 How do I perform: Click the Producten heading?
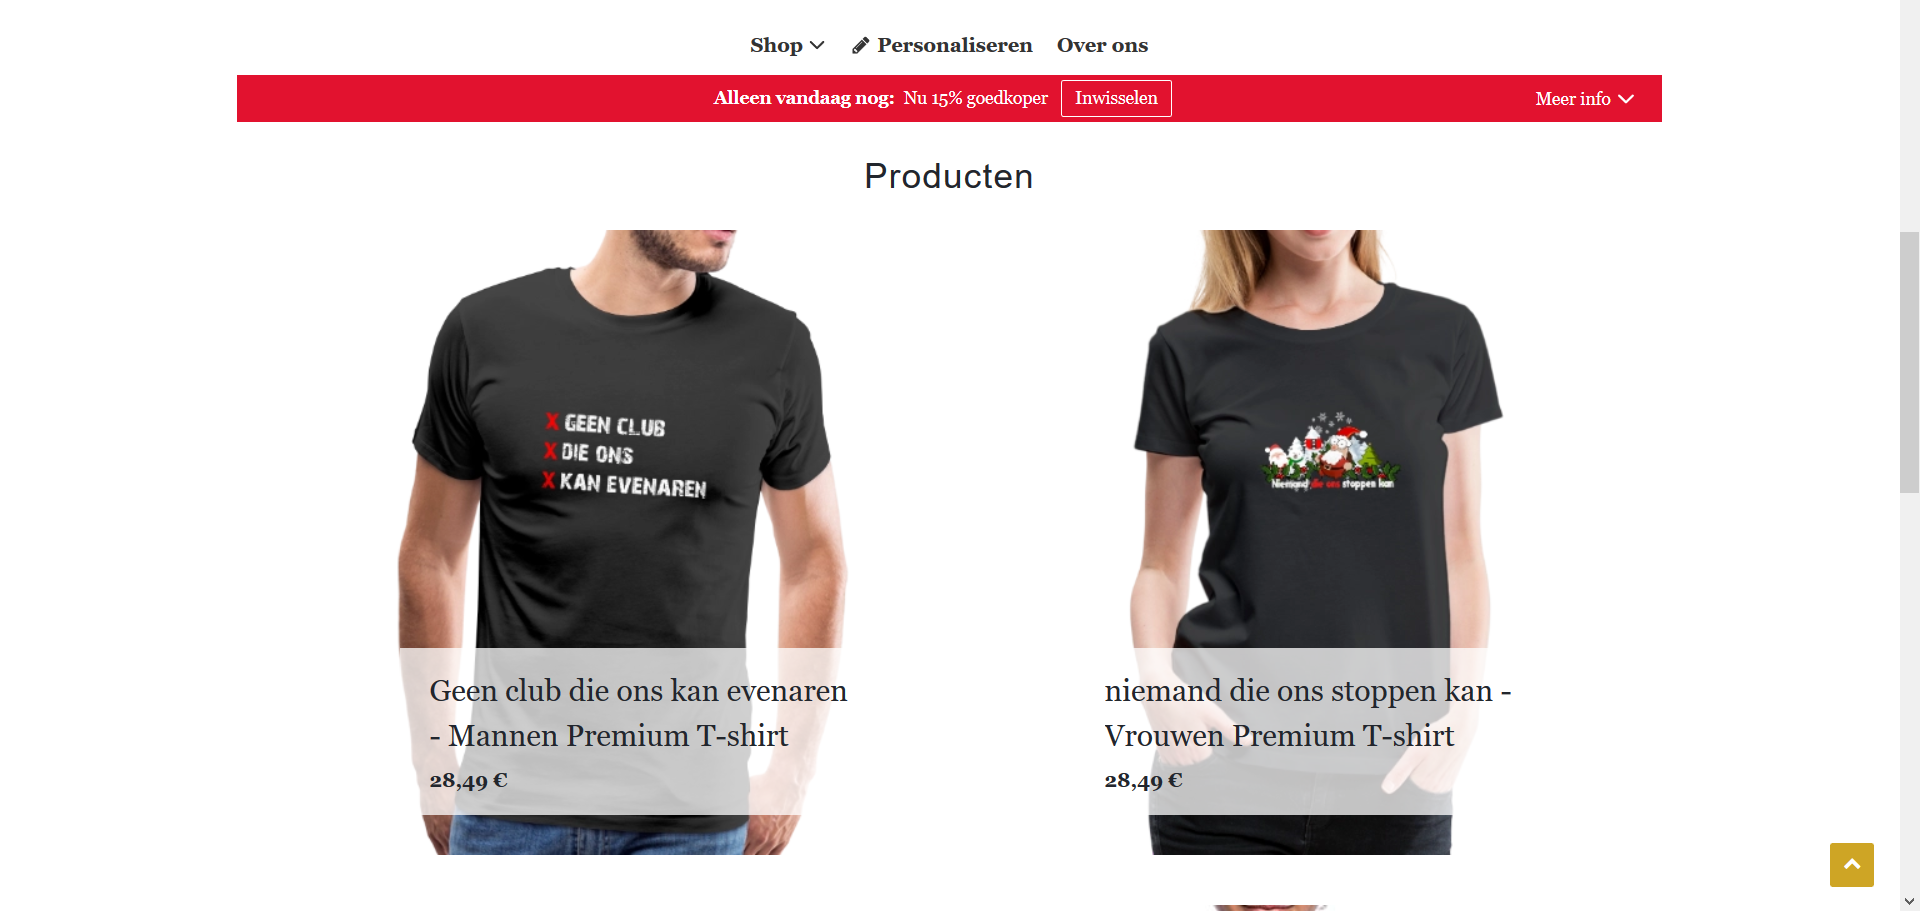pyautogui.click(x=948, y=176)
